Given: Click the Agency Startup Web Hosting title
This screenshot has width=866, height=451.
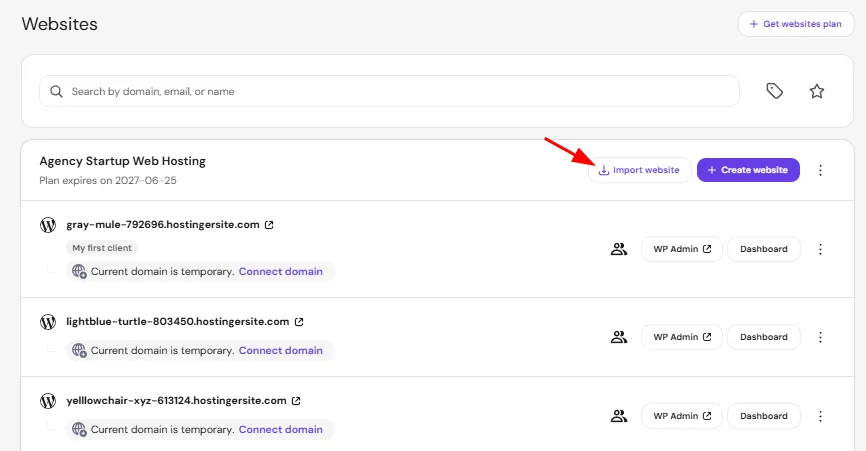Looking at the screenshot, I should coord(123,161).
